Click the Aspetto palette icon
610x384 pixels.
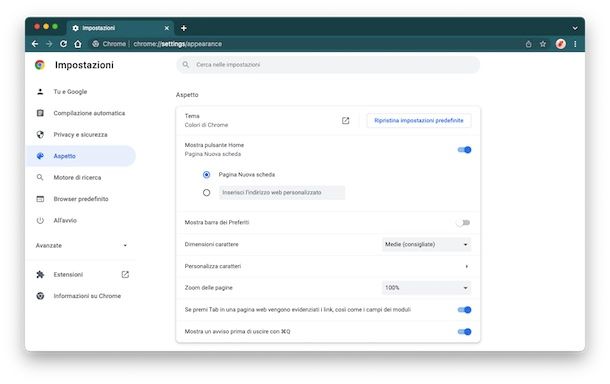(40, 156)
